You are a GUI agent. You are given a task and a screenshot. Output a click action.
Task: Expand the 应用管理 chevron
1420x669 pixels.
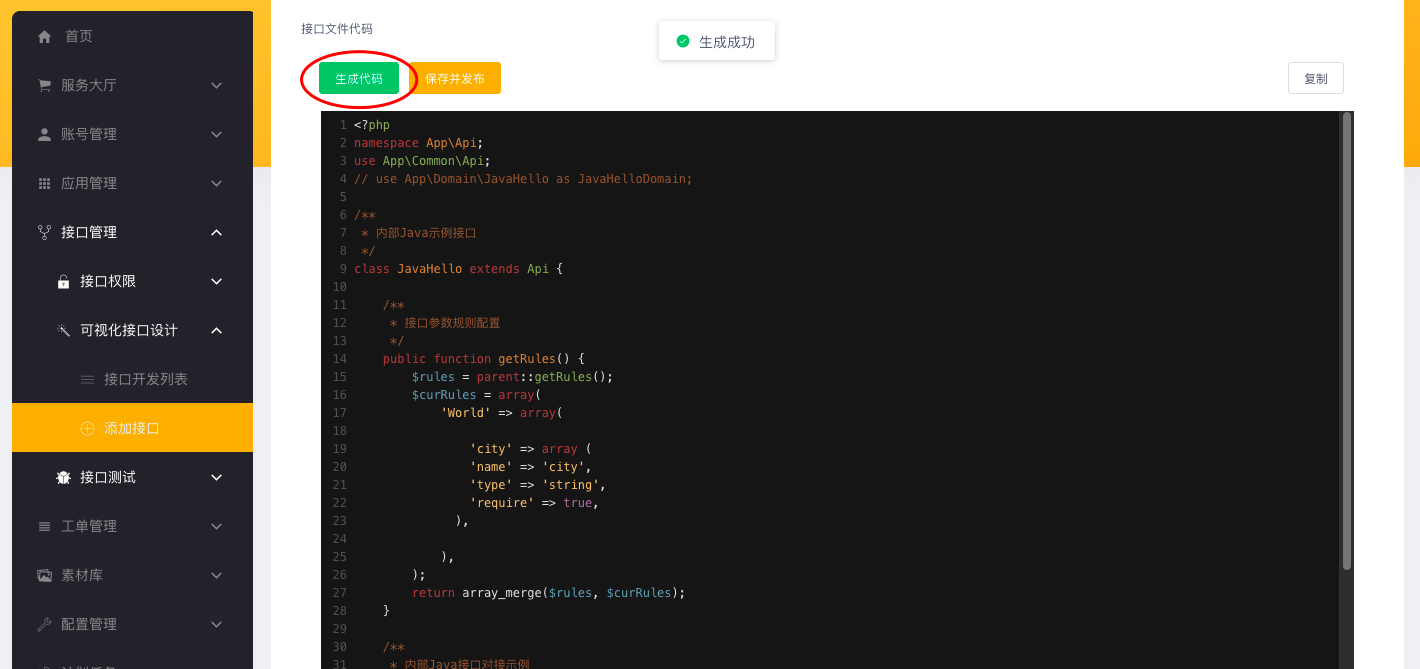coord(216,183)
